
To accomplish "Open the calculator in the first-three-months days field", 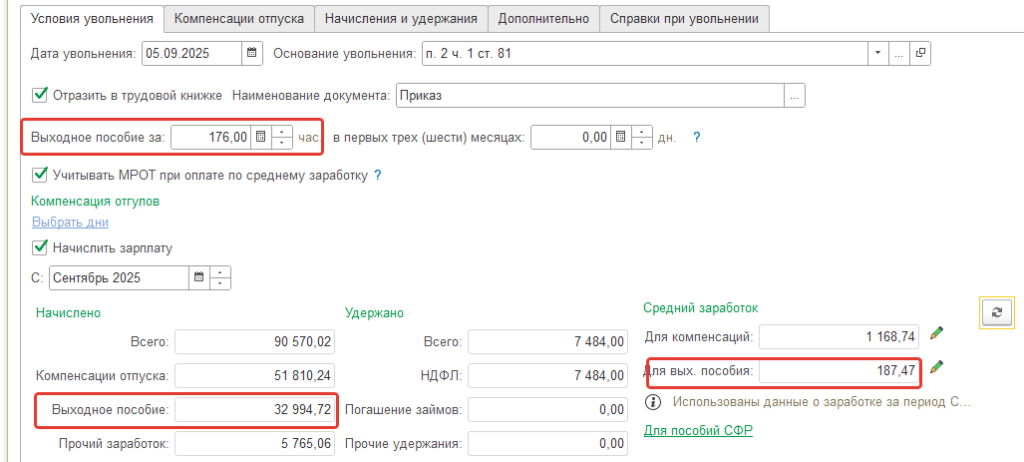I will (x=621, y=137).
